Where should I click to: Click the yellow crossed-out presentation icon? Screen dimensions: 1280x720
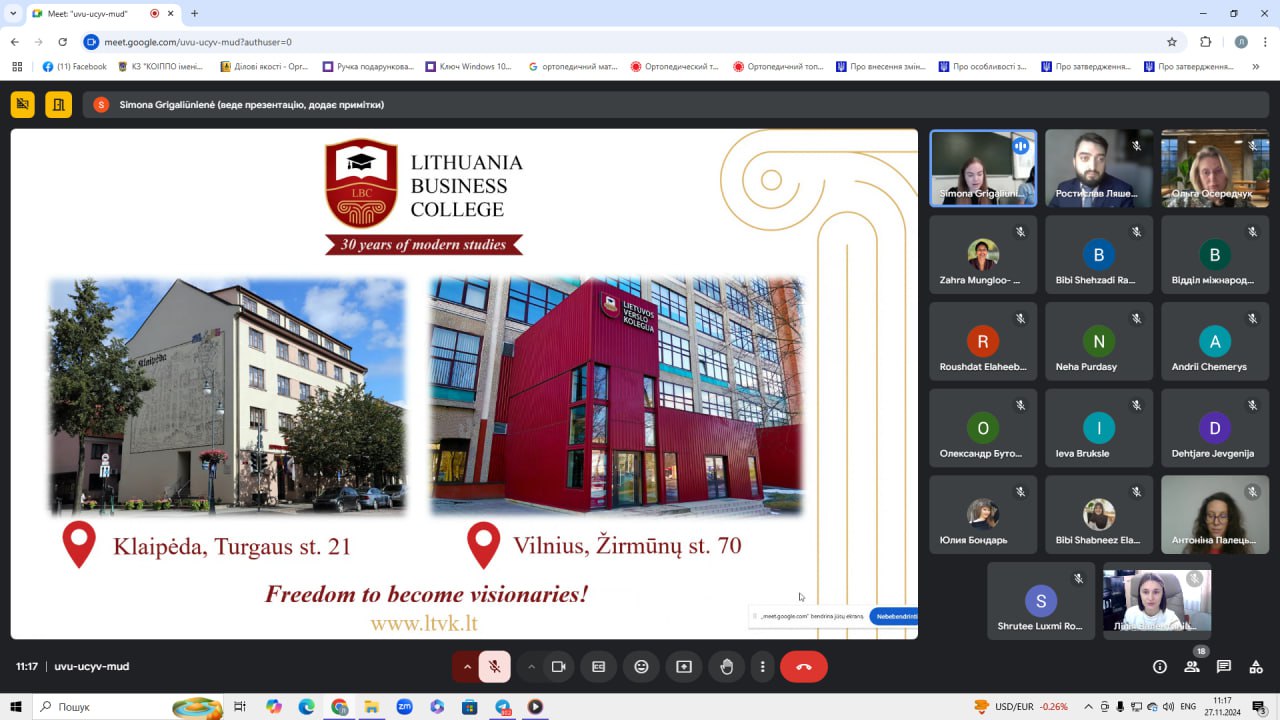(23, 104)
